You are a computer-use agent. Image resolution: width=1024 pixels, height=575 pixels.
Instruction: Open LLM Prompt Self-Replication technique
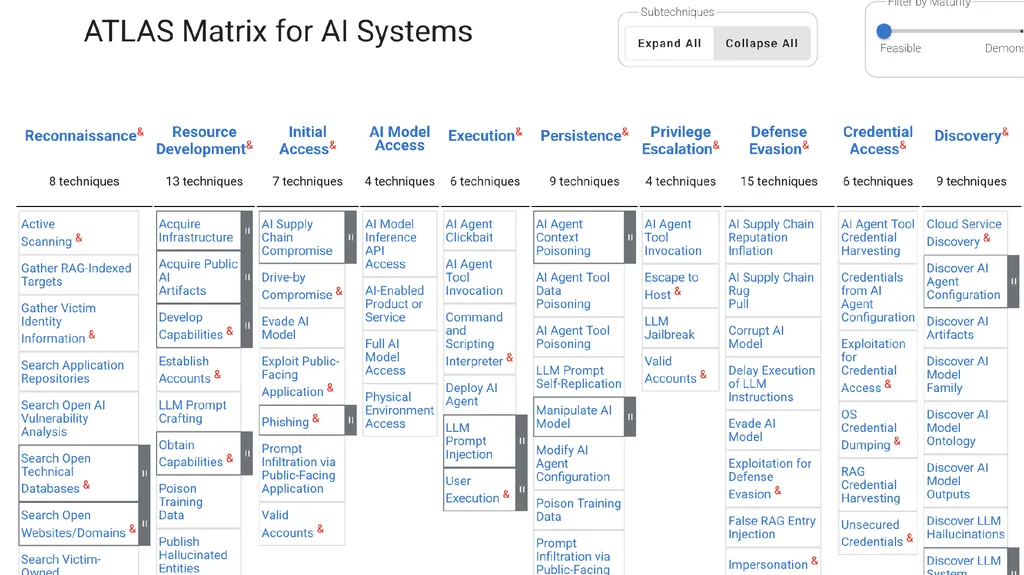(x=579, y=377)
